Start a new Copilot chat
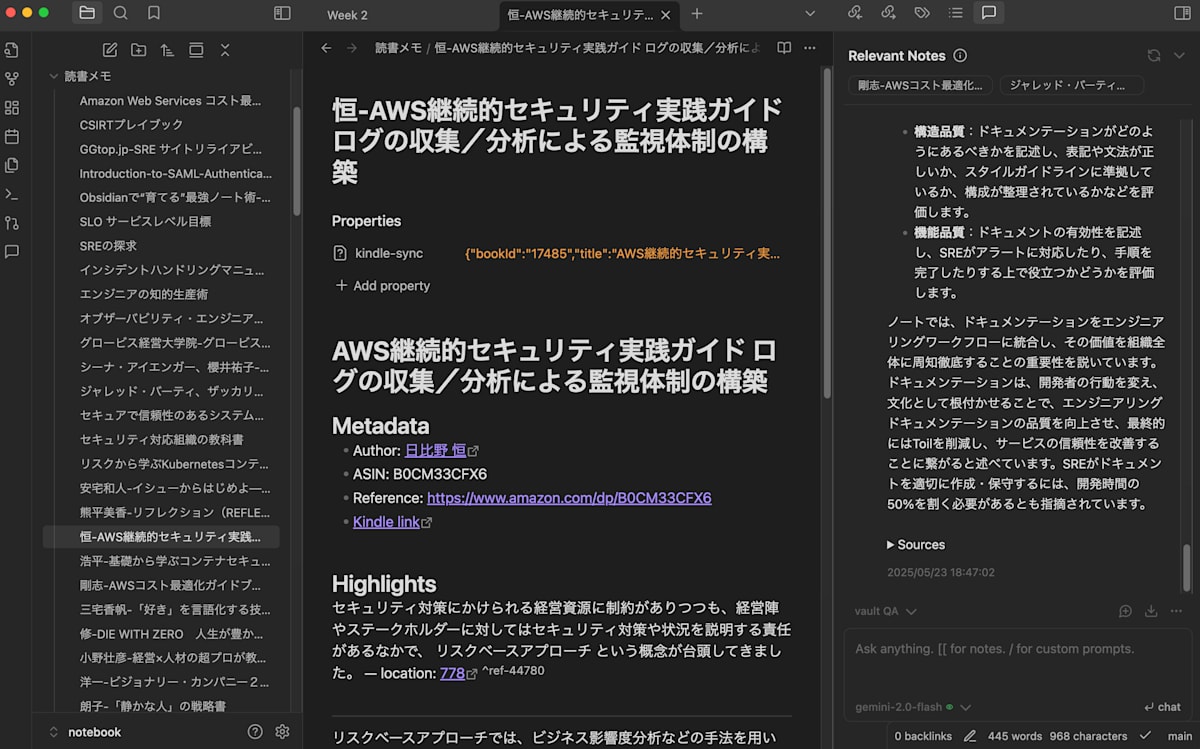 tap(1125, 611)
